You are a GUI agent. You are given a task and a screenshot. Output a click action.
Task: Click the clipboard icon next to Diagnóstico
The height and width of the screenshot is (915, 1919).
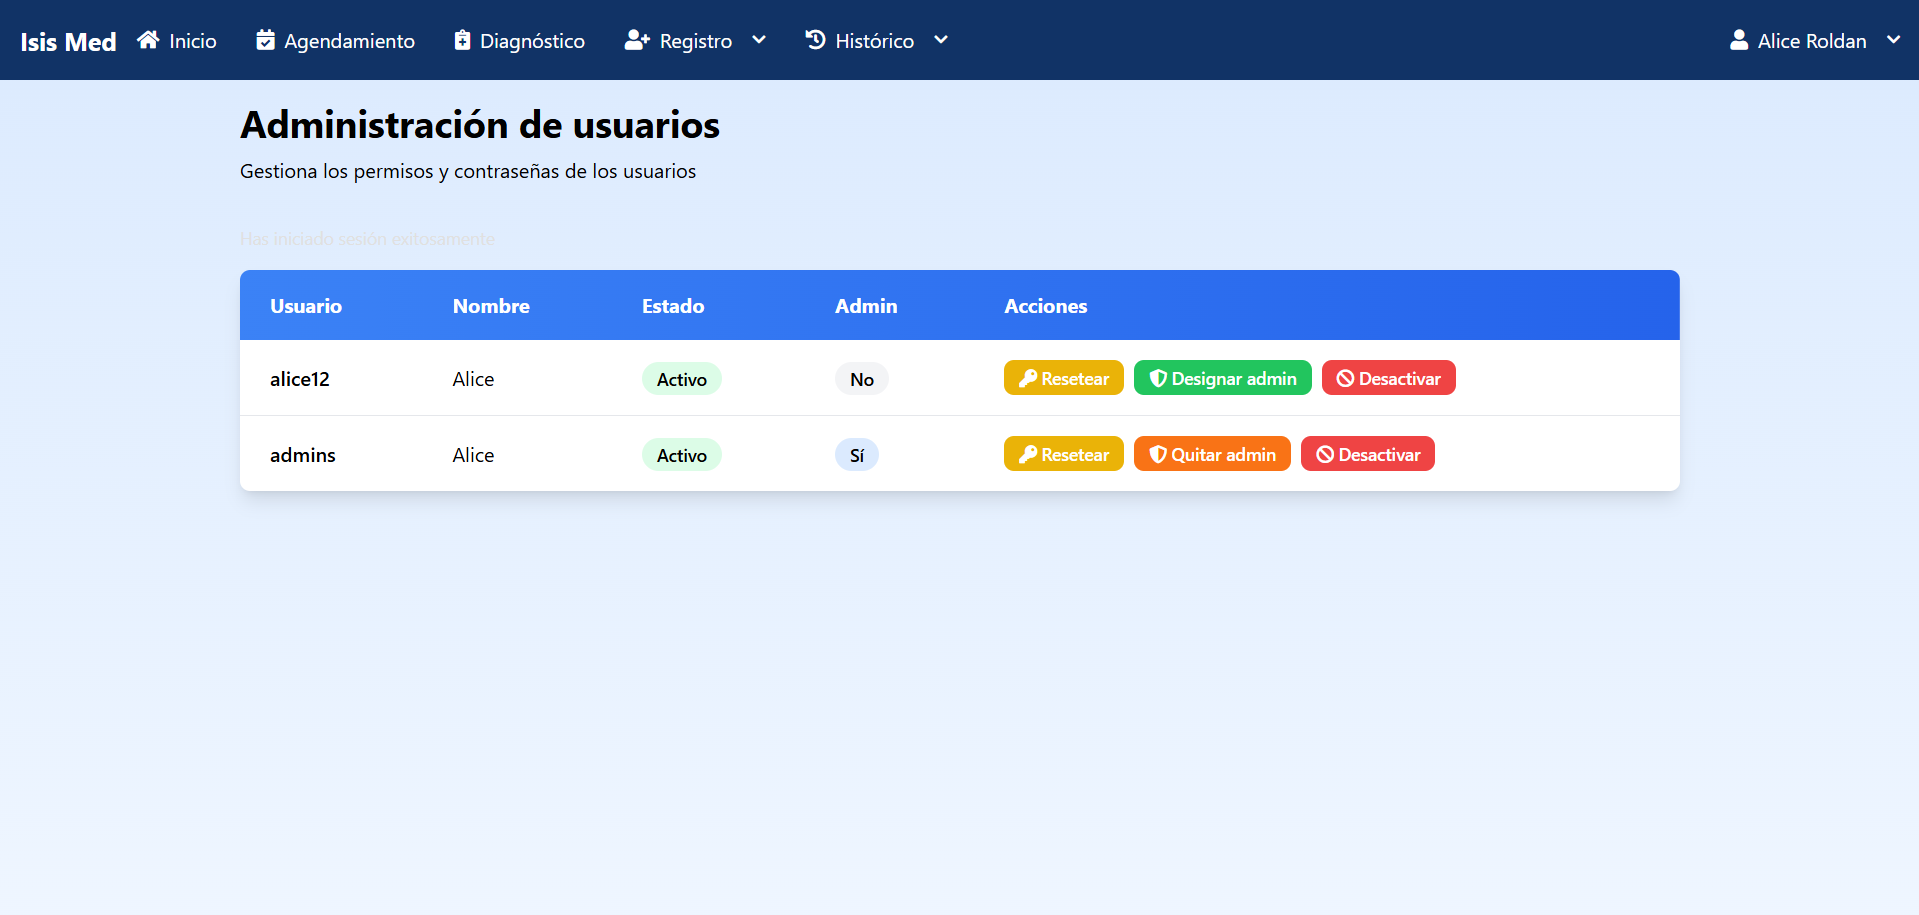point(462,40)
